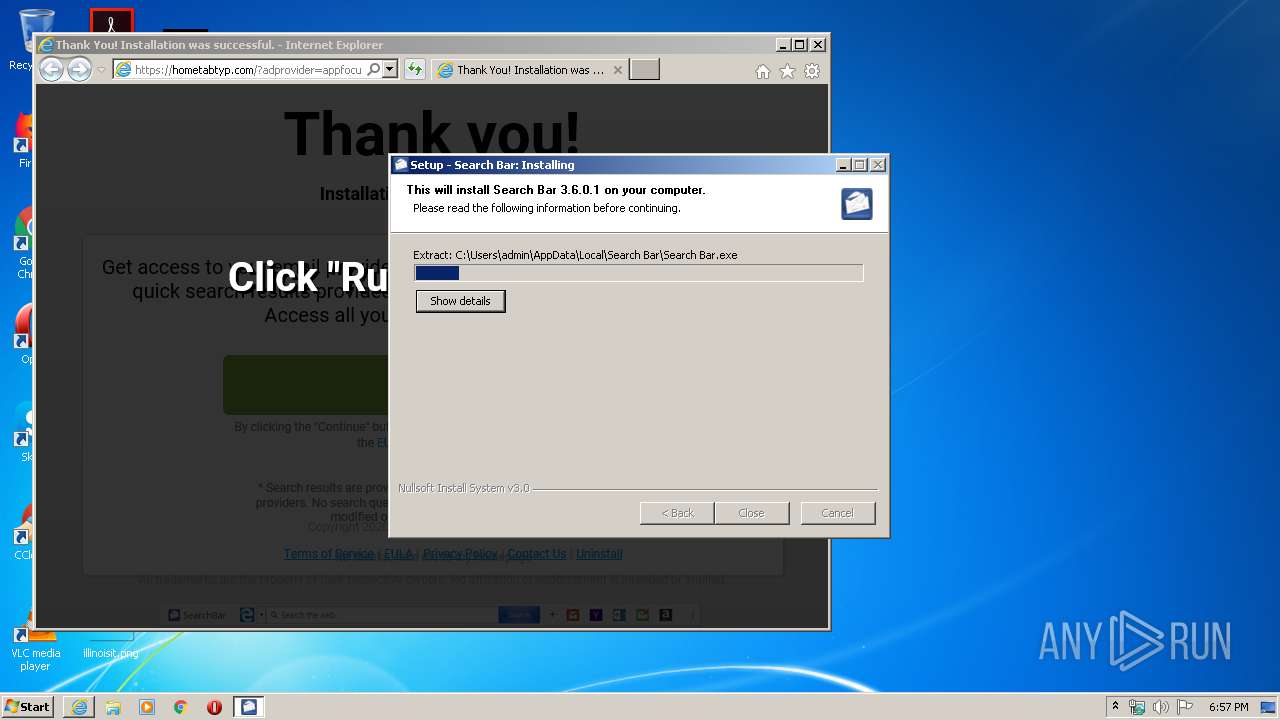Click the Setup window title bar icon
1280x720 pixels.
[x=401, y=165]
